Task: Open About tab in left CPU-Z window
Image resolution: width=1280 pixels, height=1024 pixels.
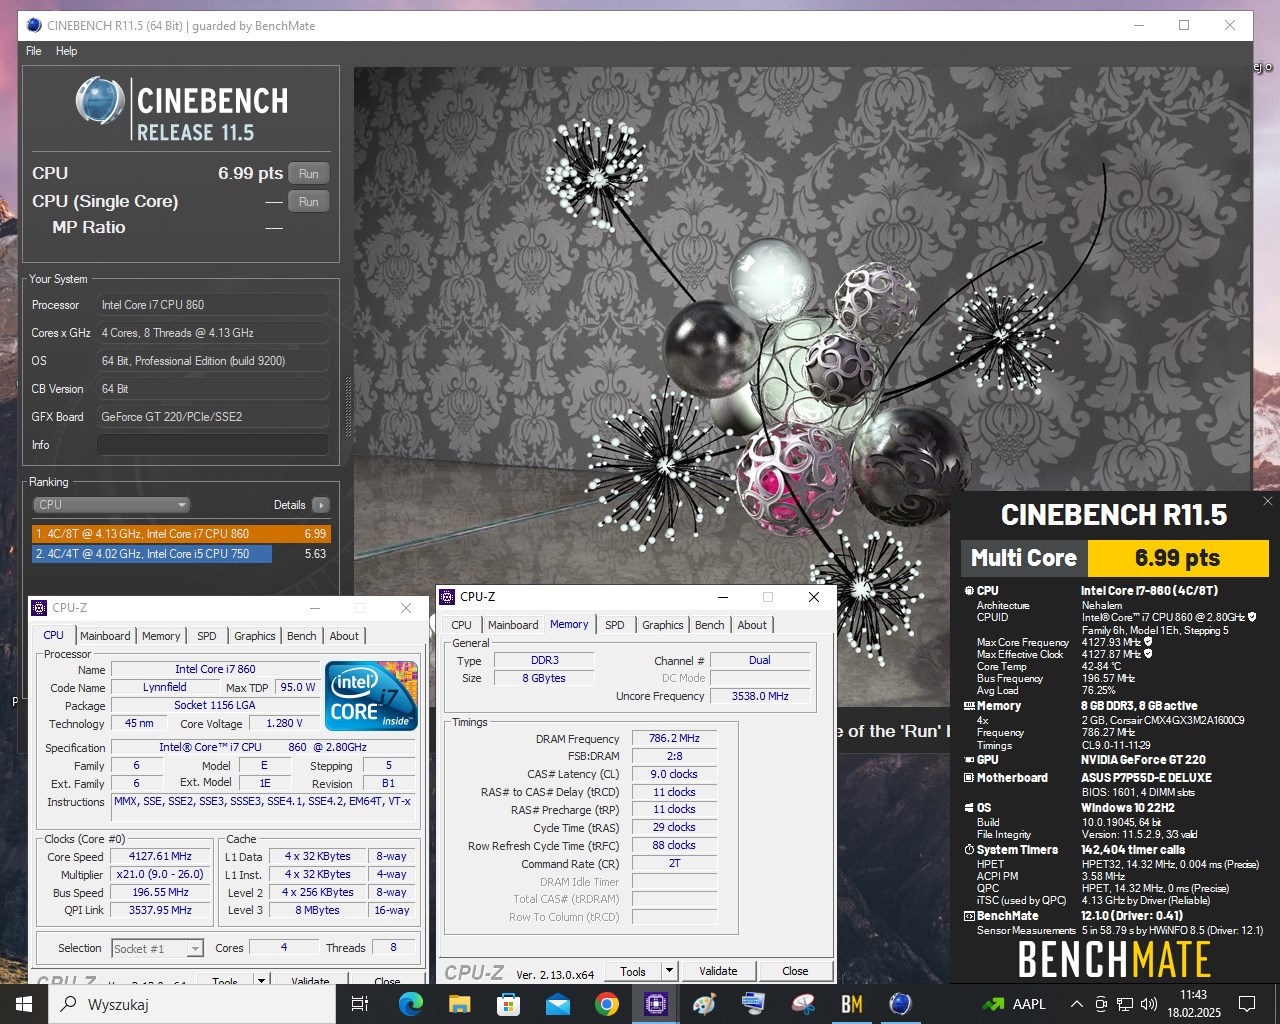Action: [344, 636]
